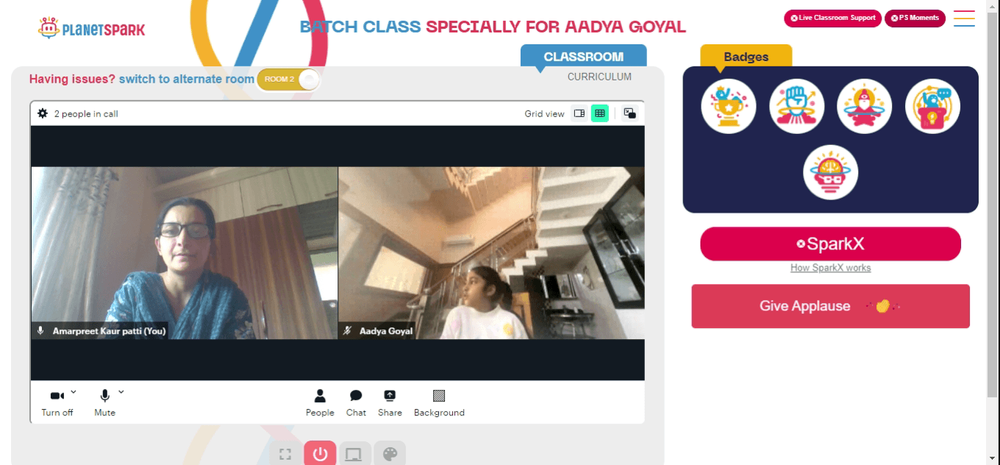Click the Give Applause button

[830, 306]
